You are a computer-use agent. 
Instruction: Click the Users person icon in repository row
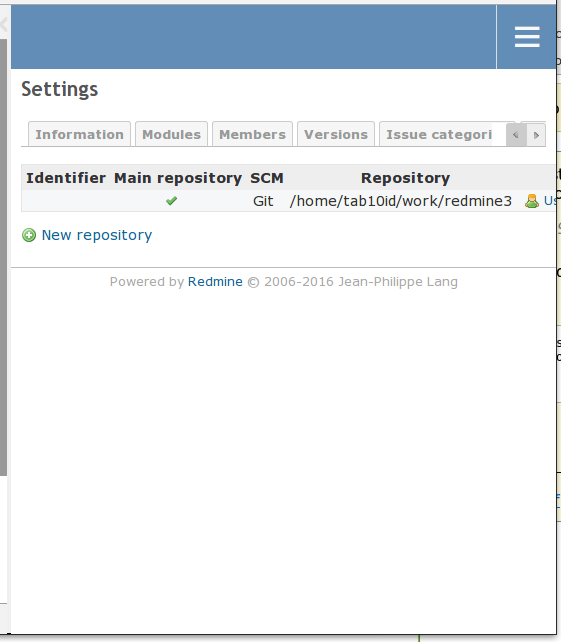click(x=532, y=201)
